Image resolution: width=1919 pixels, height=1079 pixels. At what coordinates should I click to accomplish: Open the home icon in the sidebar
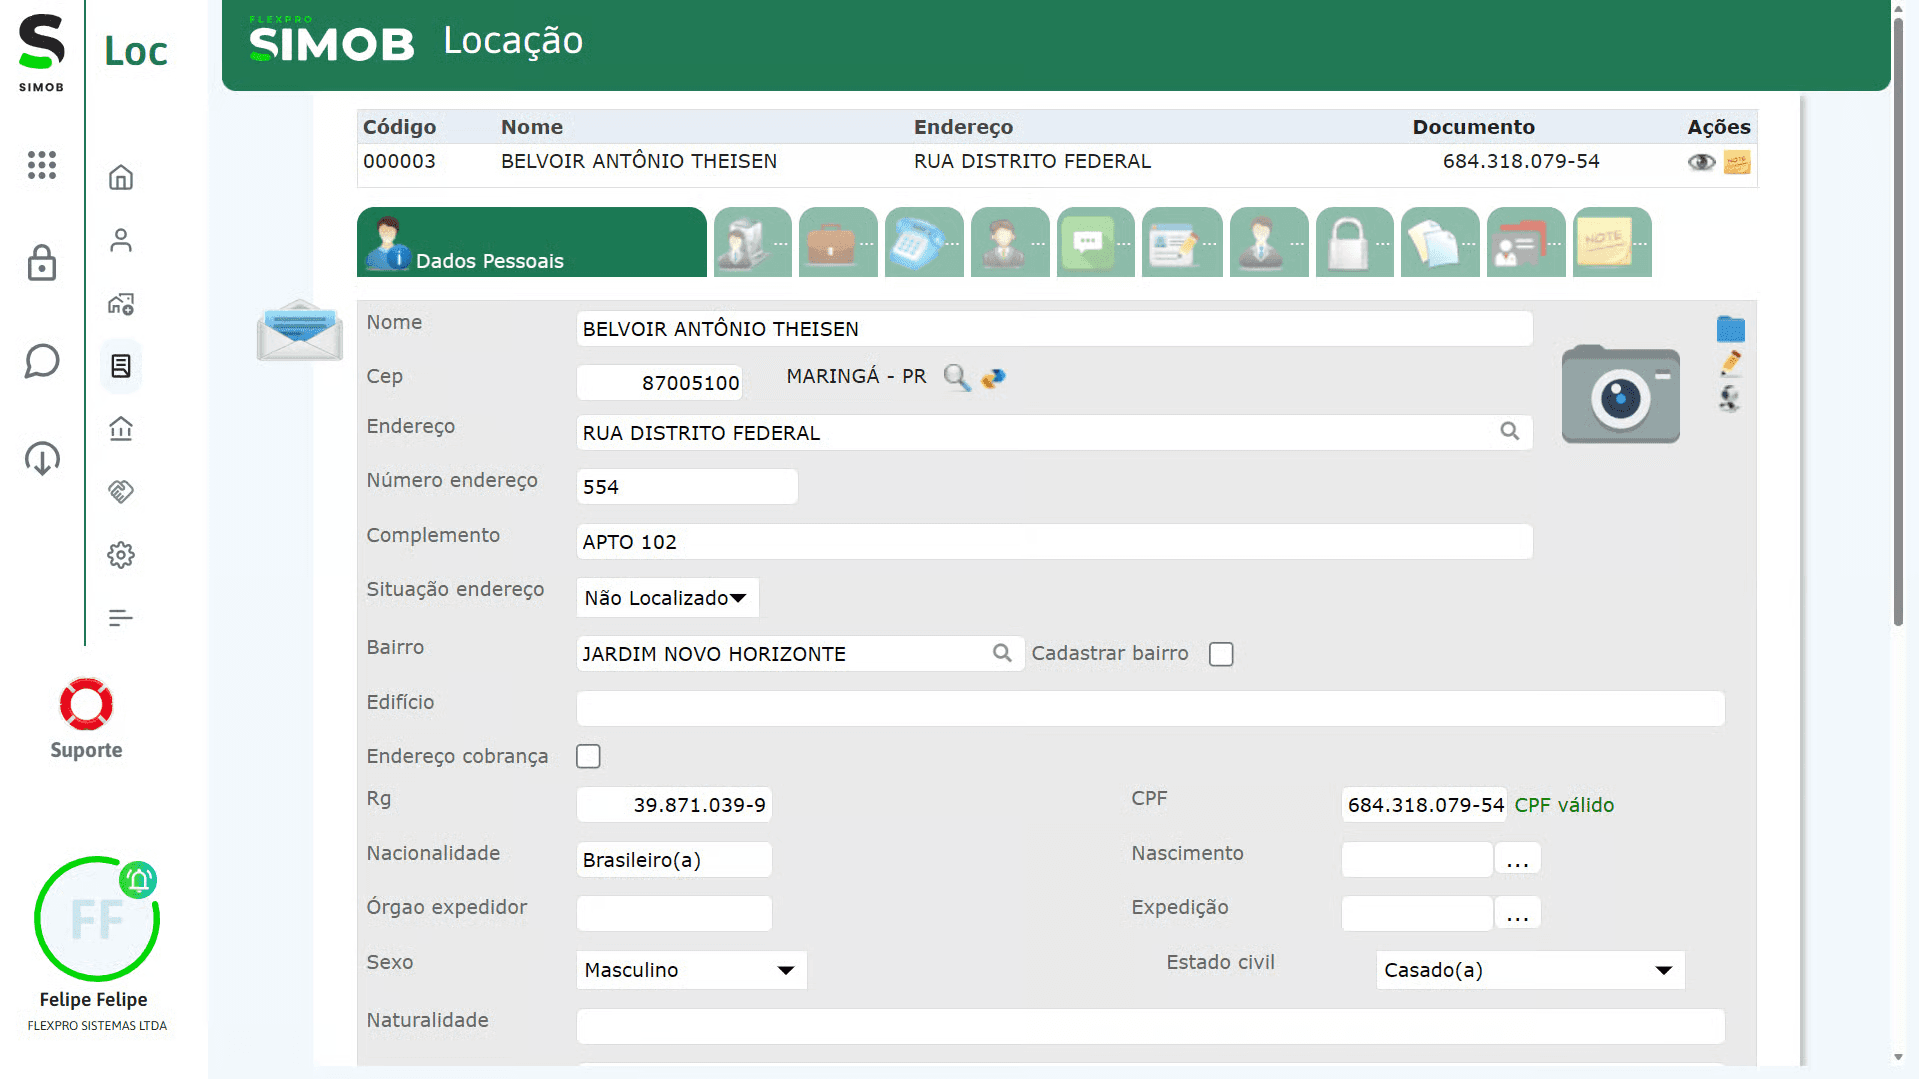(121, 178)
